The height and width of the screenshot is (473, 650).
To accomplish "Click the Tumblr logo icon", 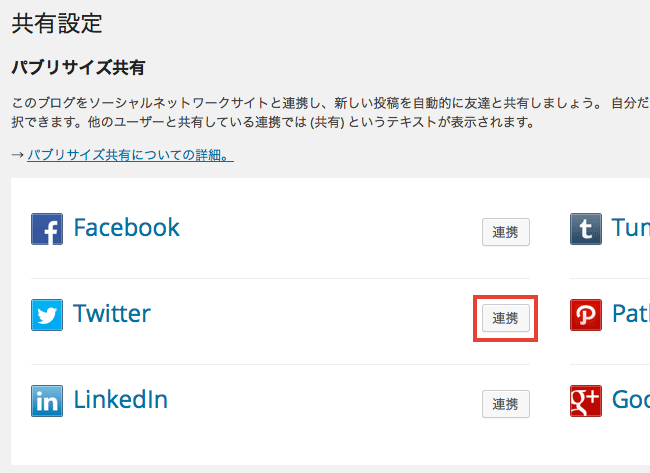I will coord(586,229).
